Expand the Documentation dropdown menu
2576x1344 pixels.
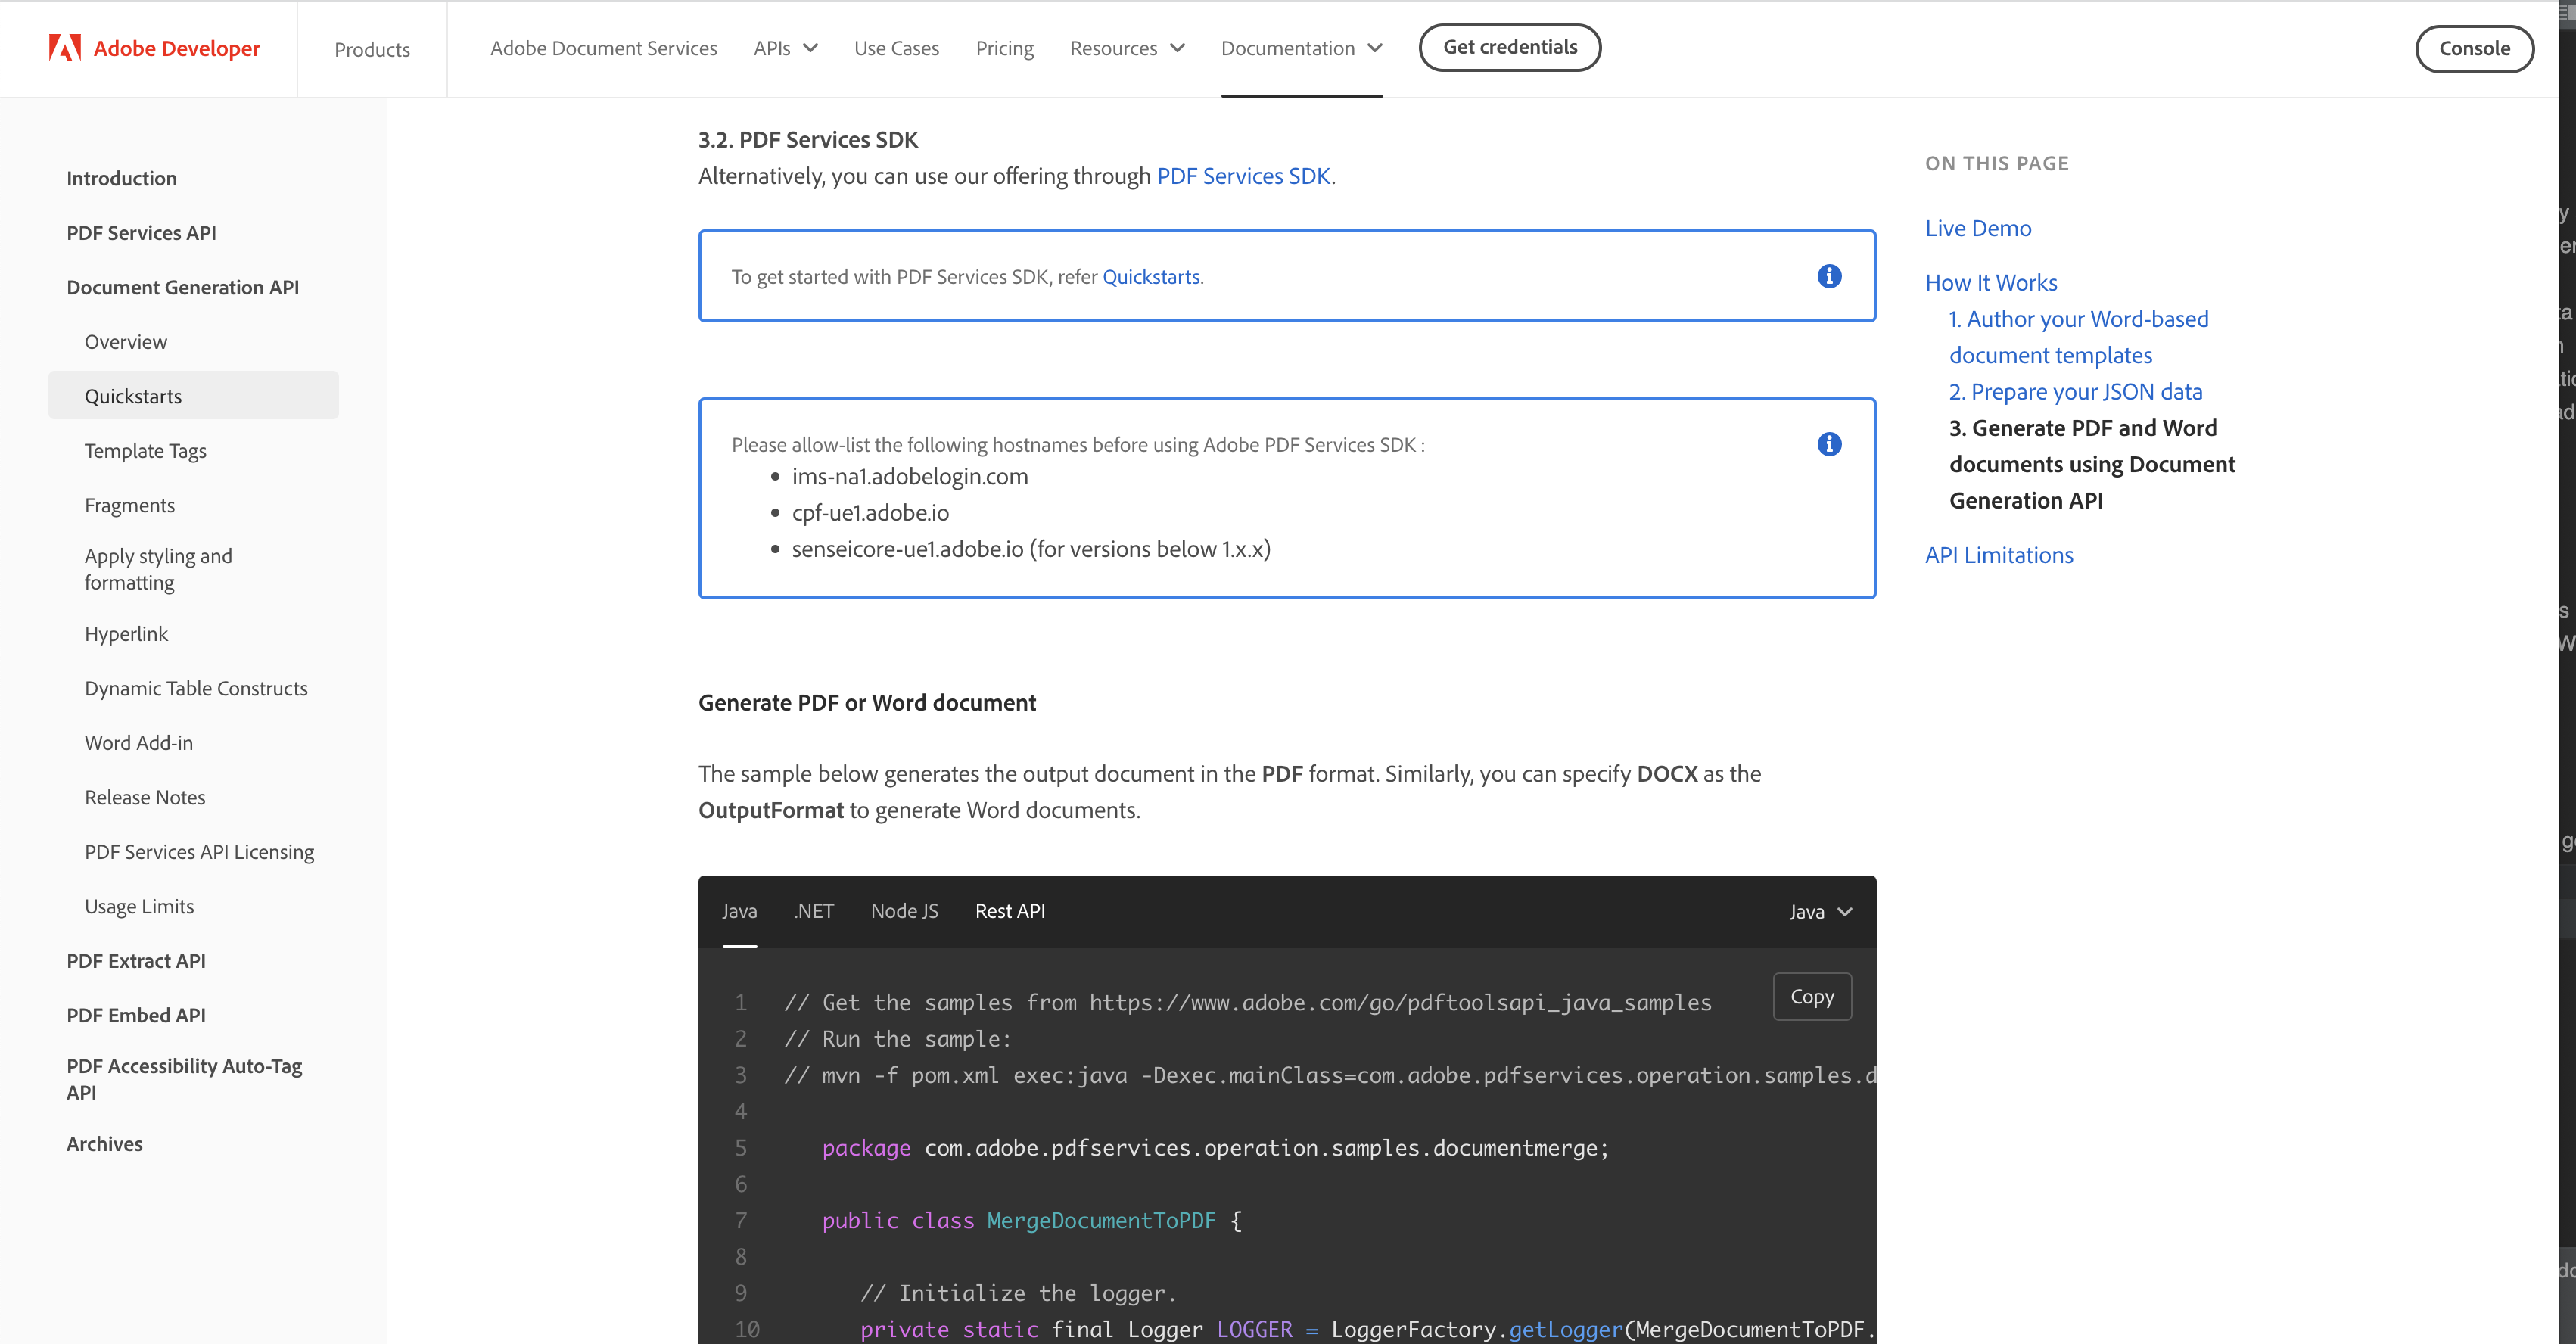[x=1300, y=48]
